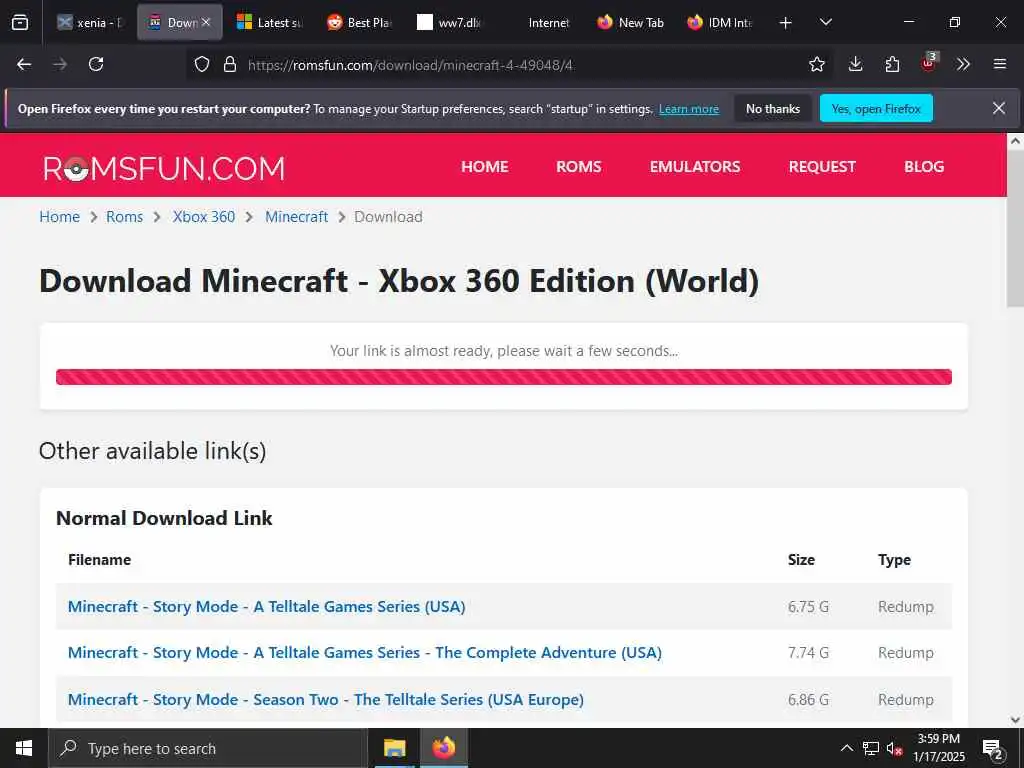This screenshot has width=1024, height=768.
Task: Switch to the xenia tab
Action: (x=89, y=23)
